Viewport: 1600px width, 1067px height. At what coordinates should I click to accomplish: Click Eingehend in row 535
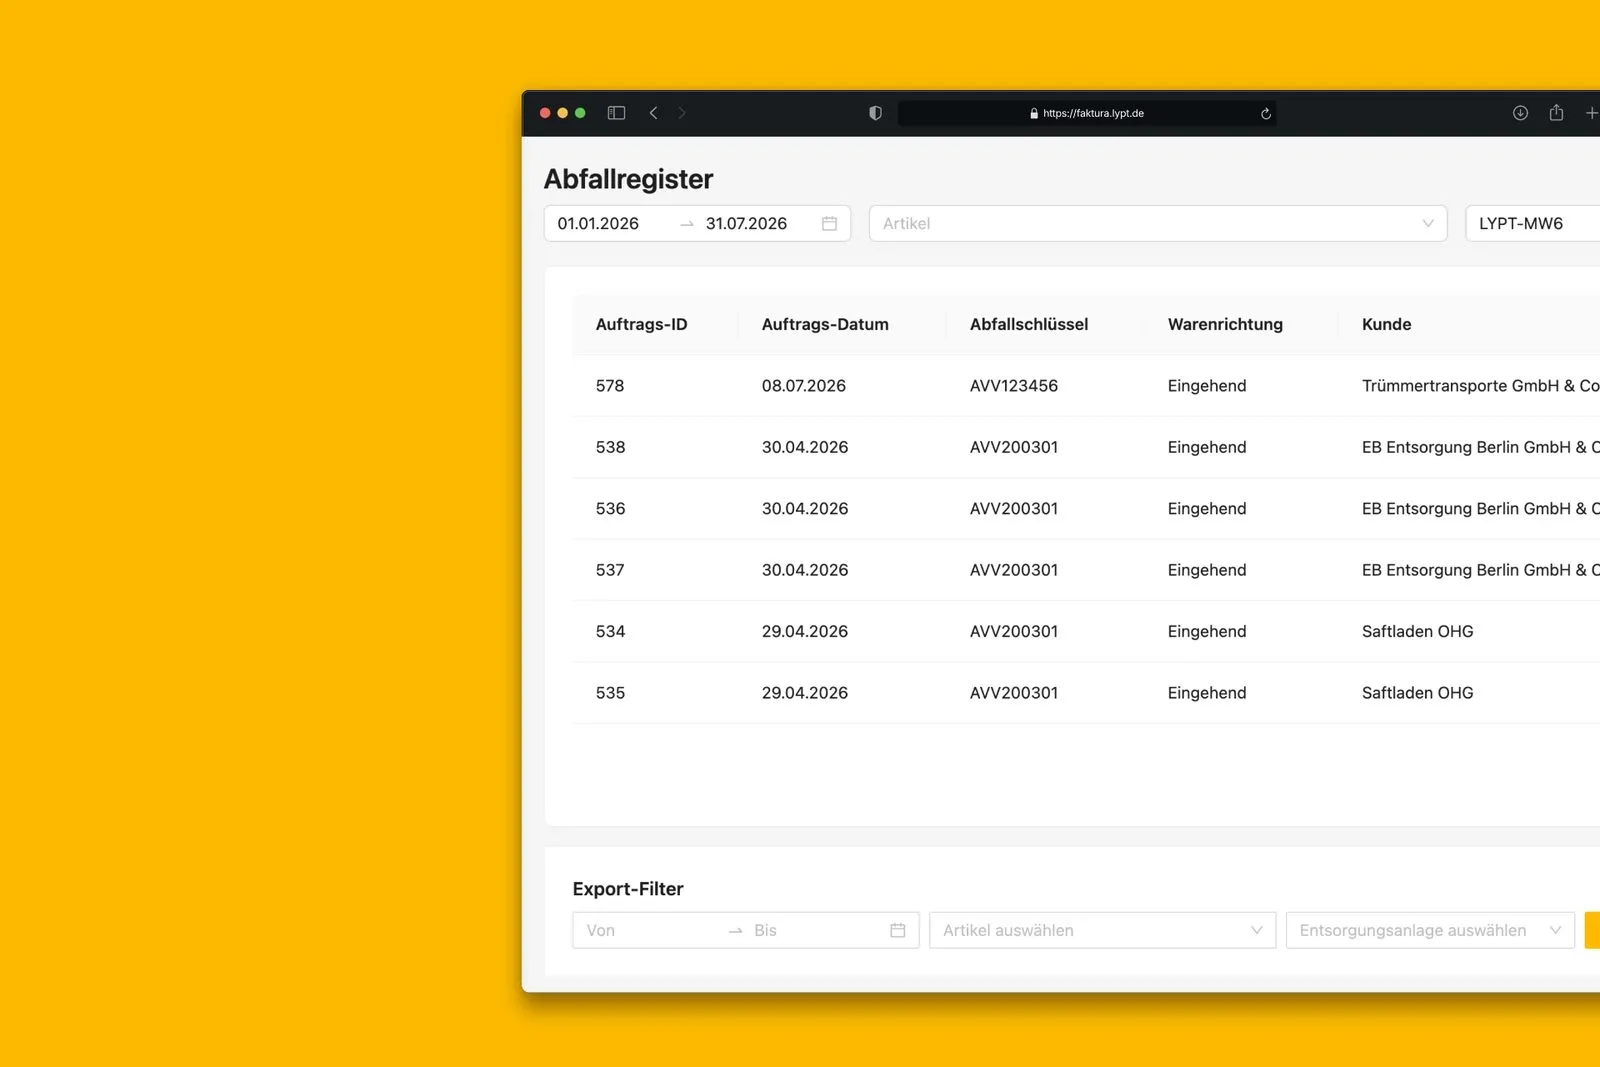(x=1206, y=693)
